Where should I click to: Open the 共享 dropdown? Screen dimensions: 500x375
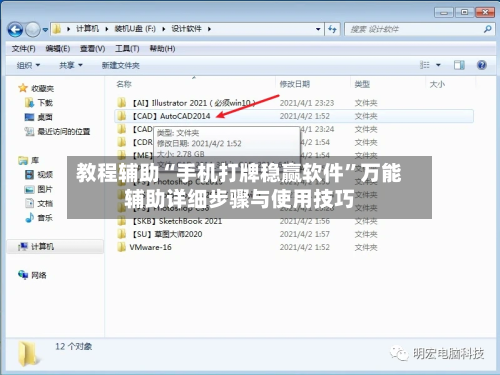[x=71, y=65]
